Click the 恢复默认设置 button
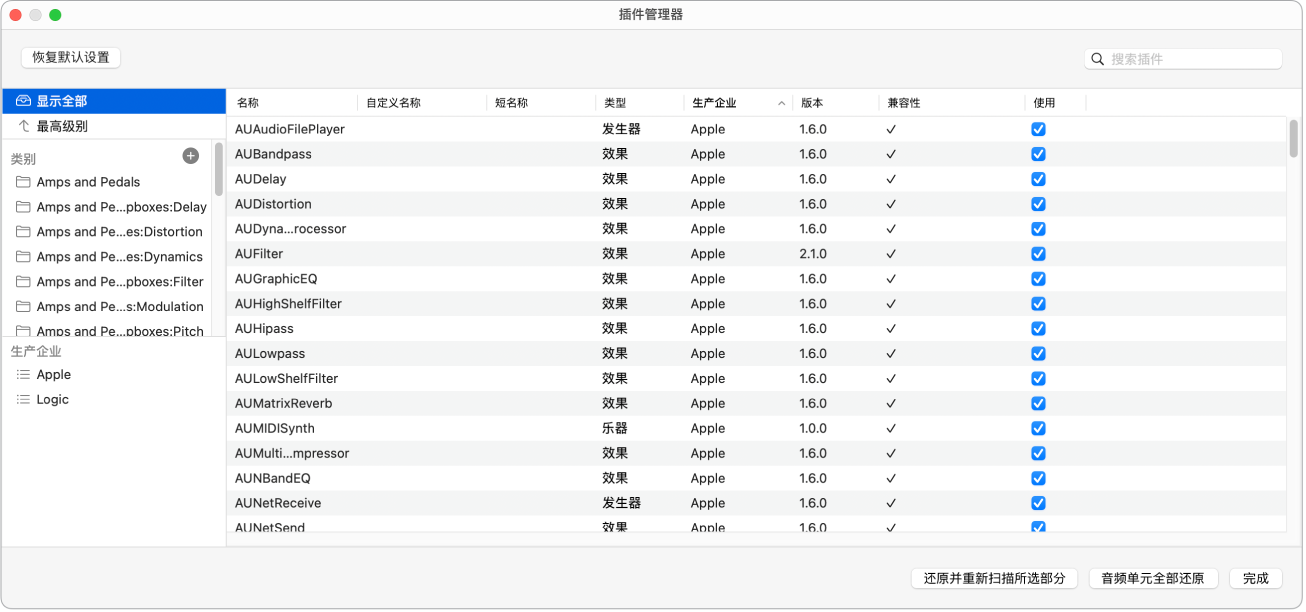 point(71,57)
